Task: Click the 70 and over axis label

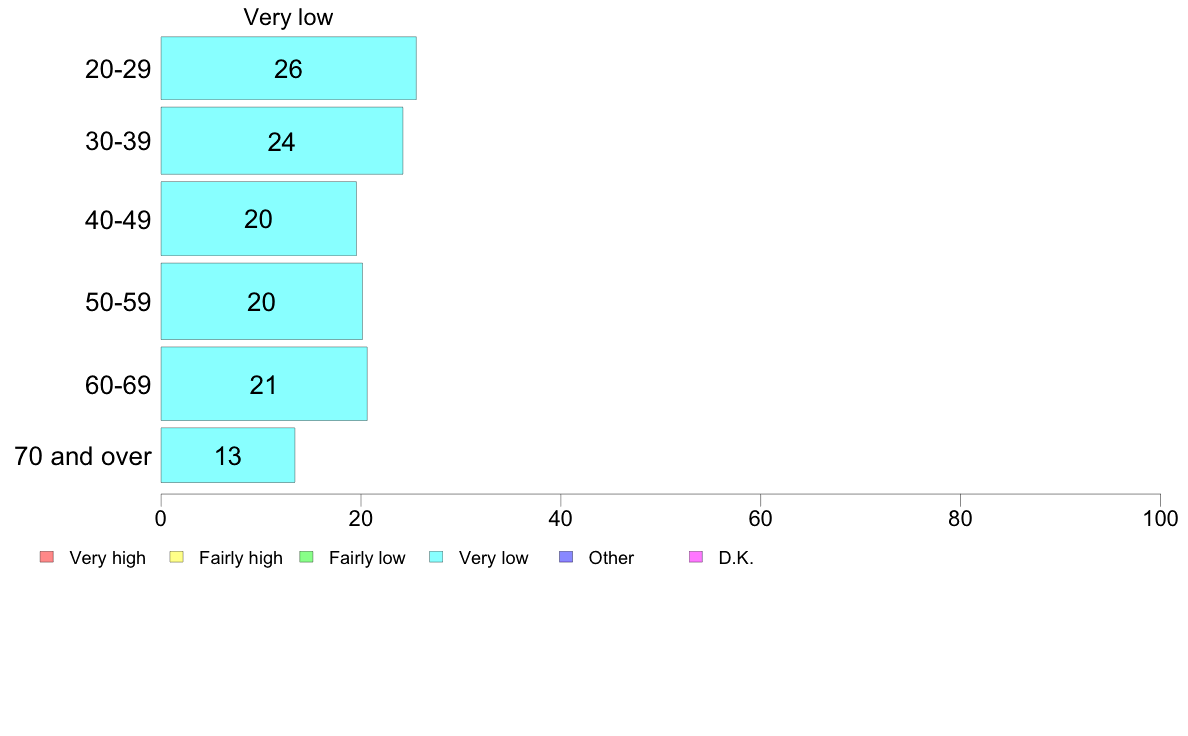Action: click(x=83, y=456)
